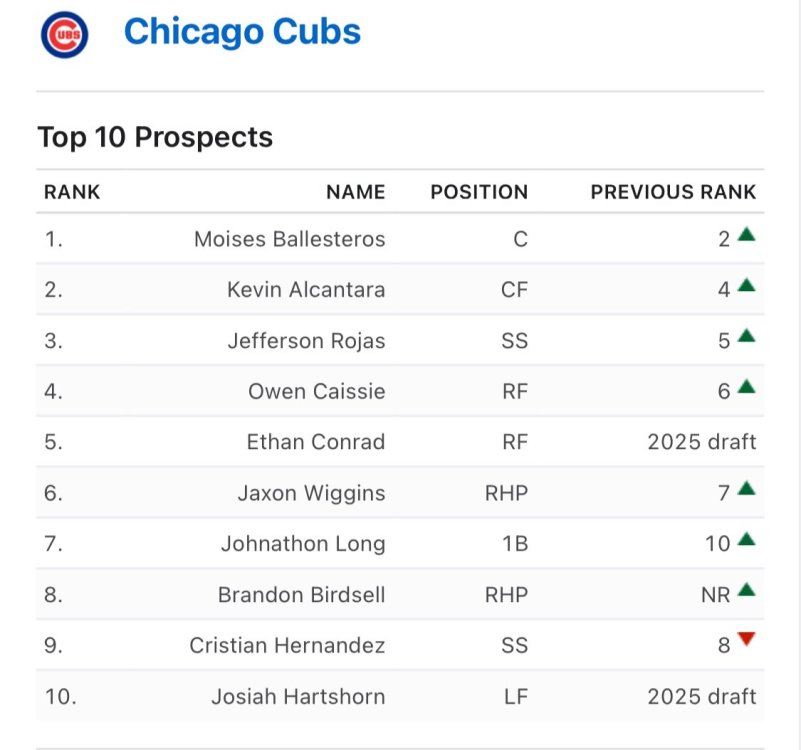
Task: Click Brandon Birdsell player name
Action: click(301, 595)
